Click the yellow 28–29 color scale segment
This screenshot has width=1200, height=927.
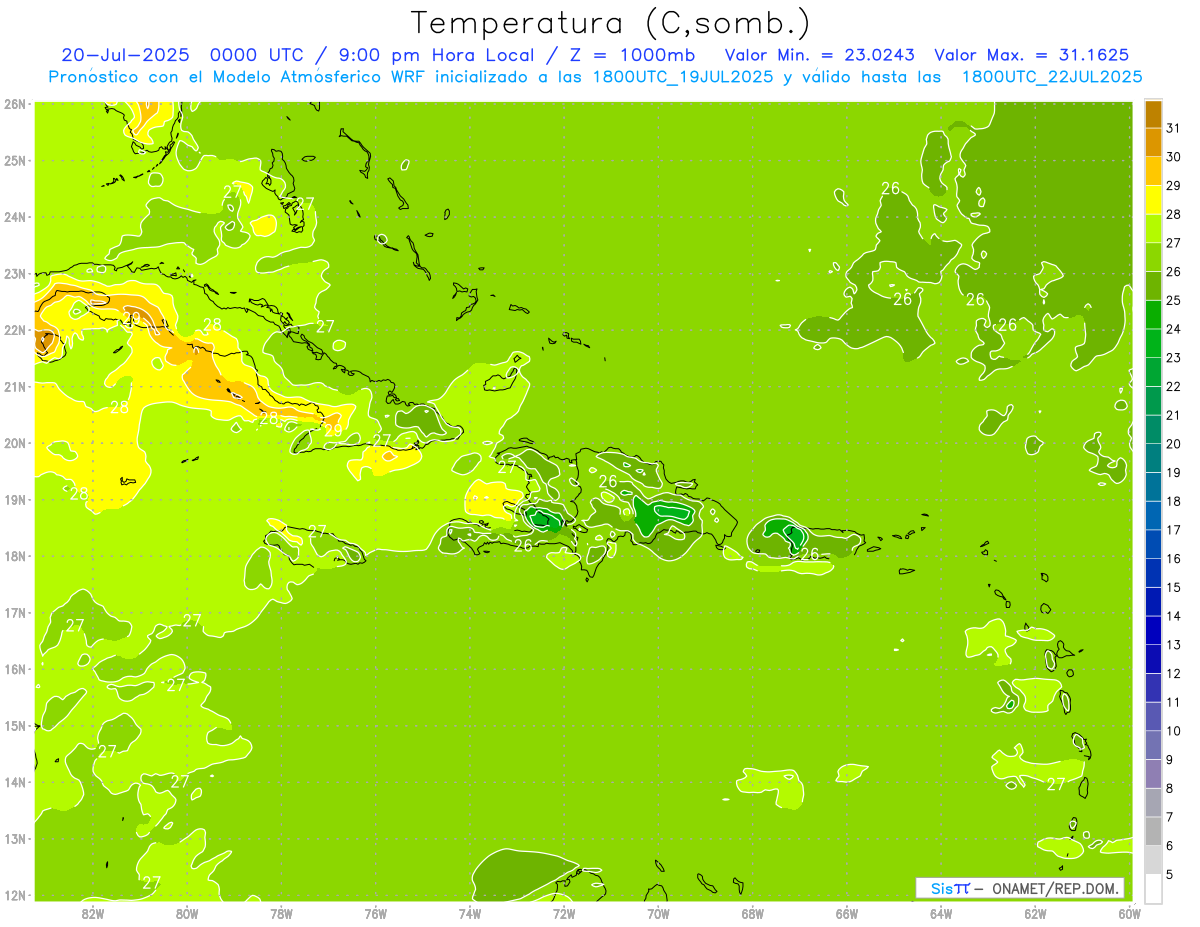1154,199
